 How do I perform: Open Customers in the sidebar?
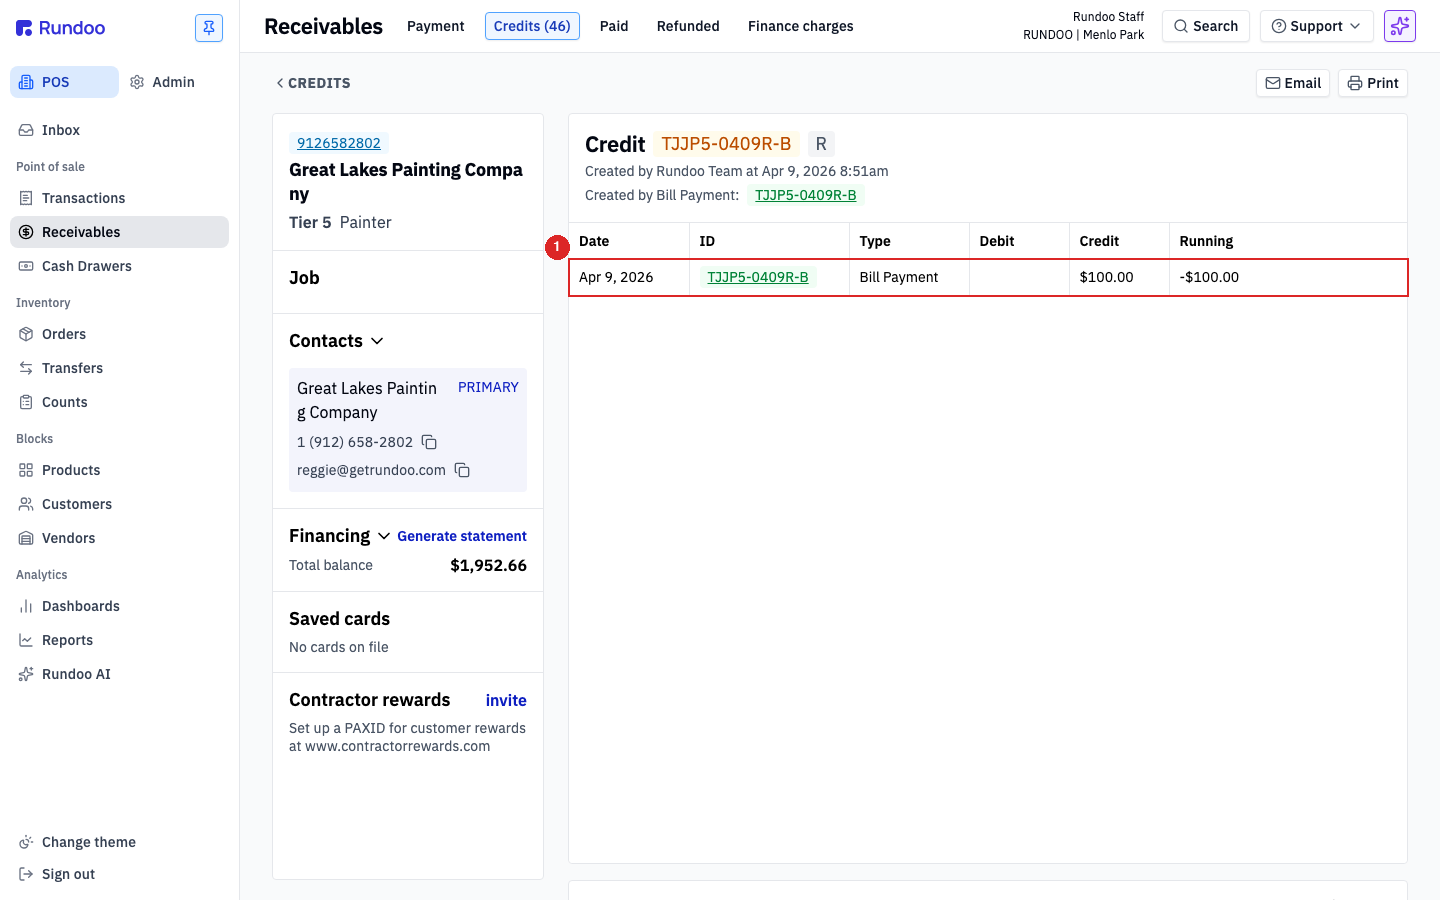119,504
